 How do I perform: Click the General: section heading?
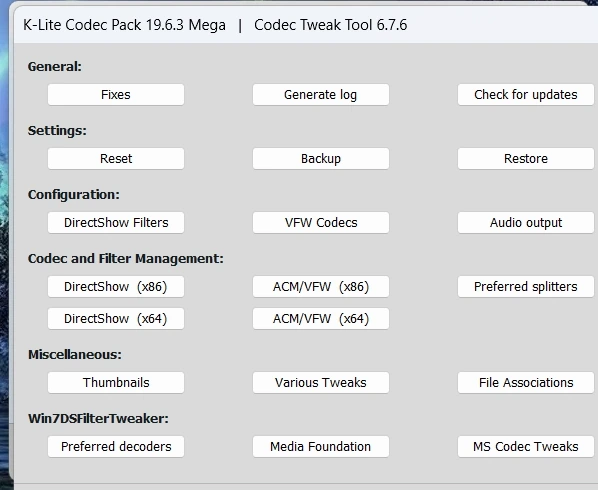pyautogui.click(x=55, y=67)
